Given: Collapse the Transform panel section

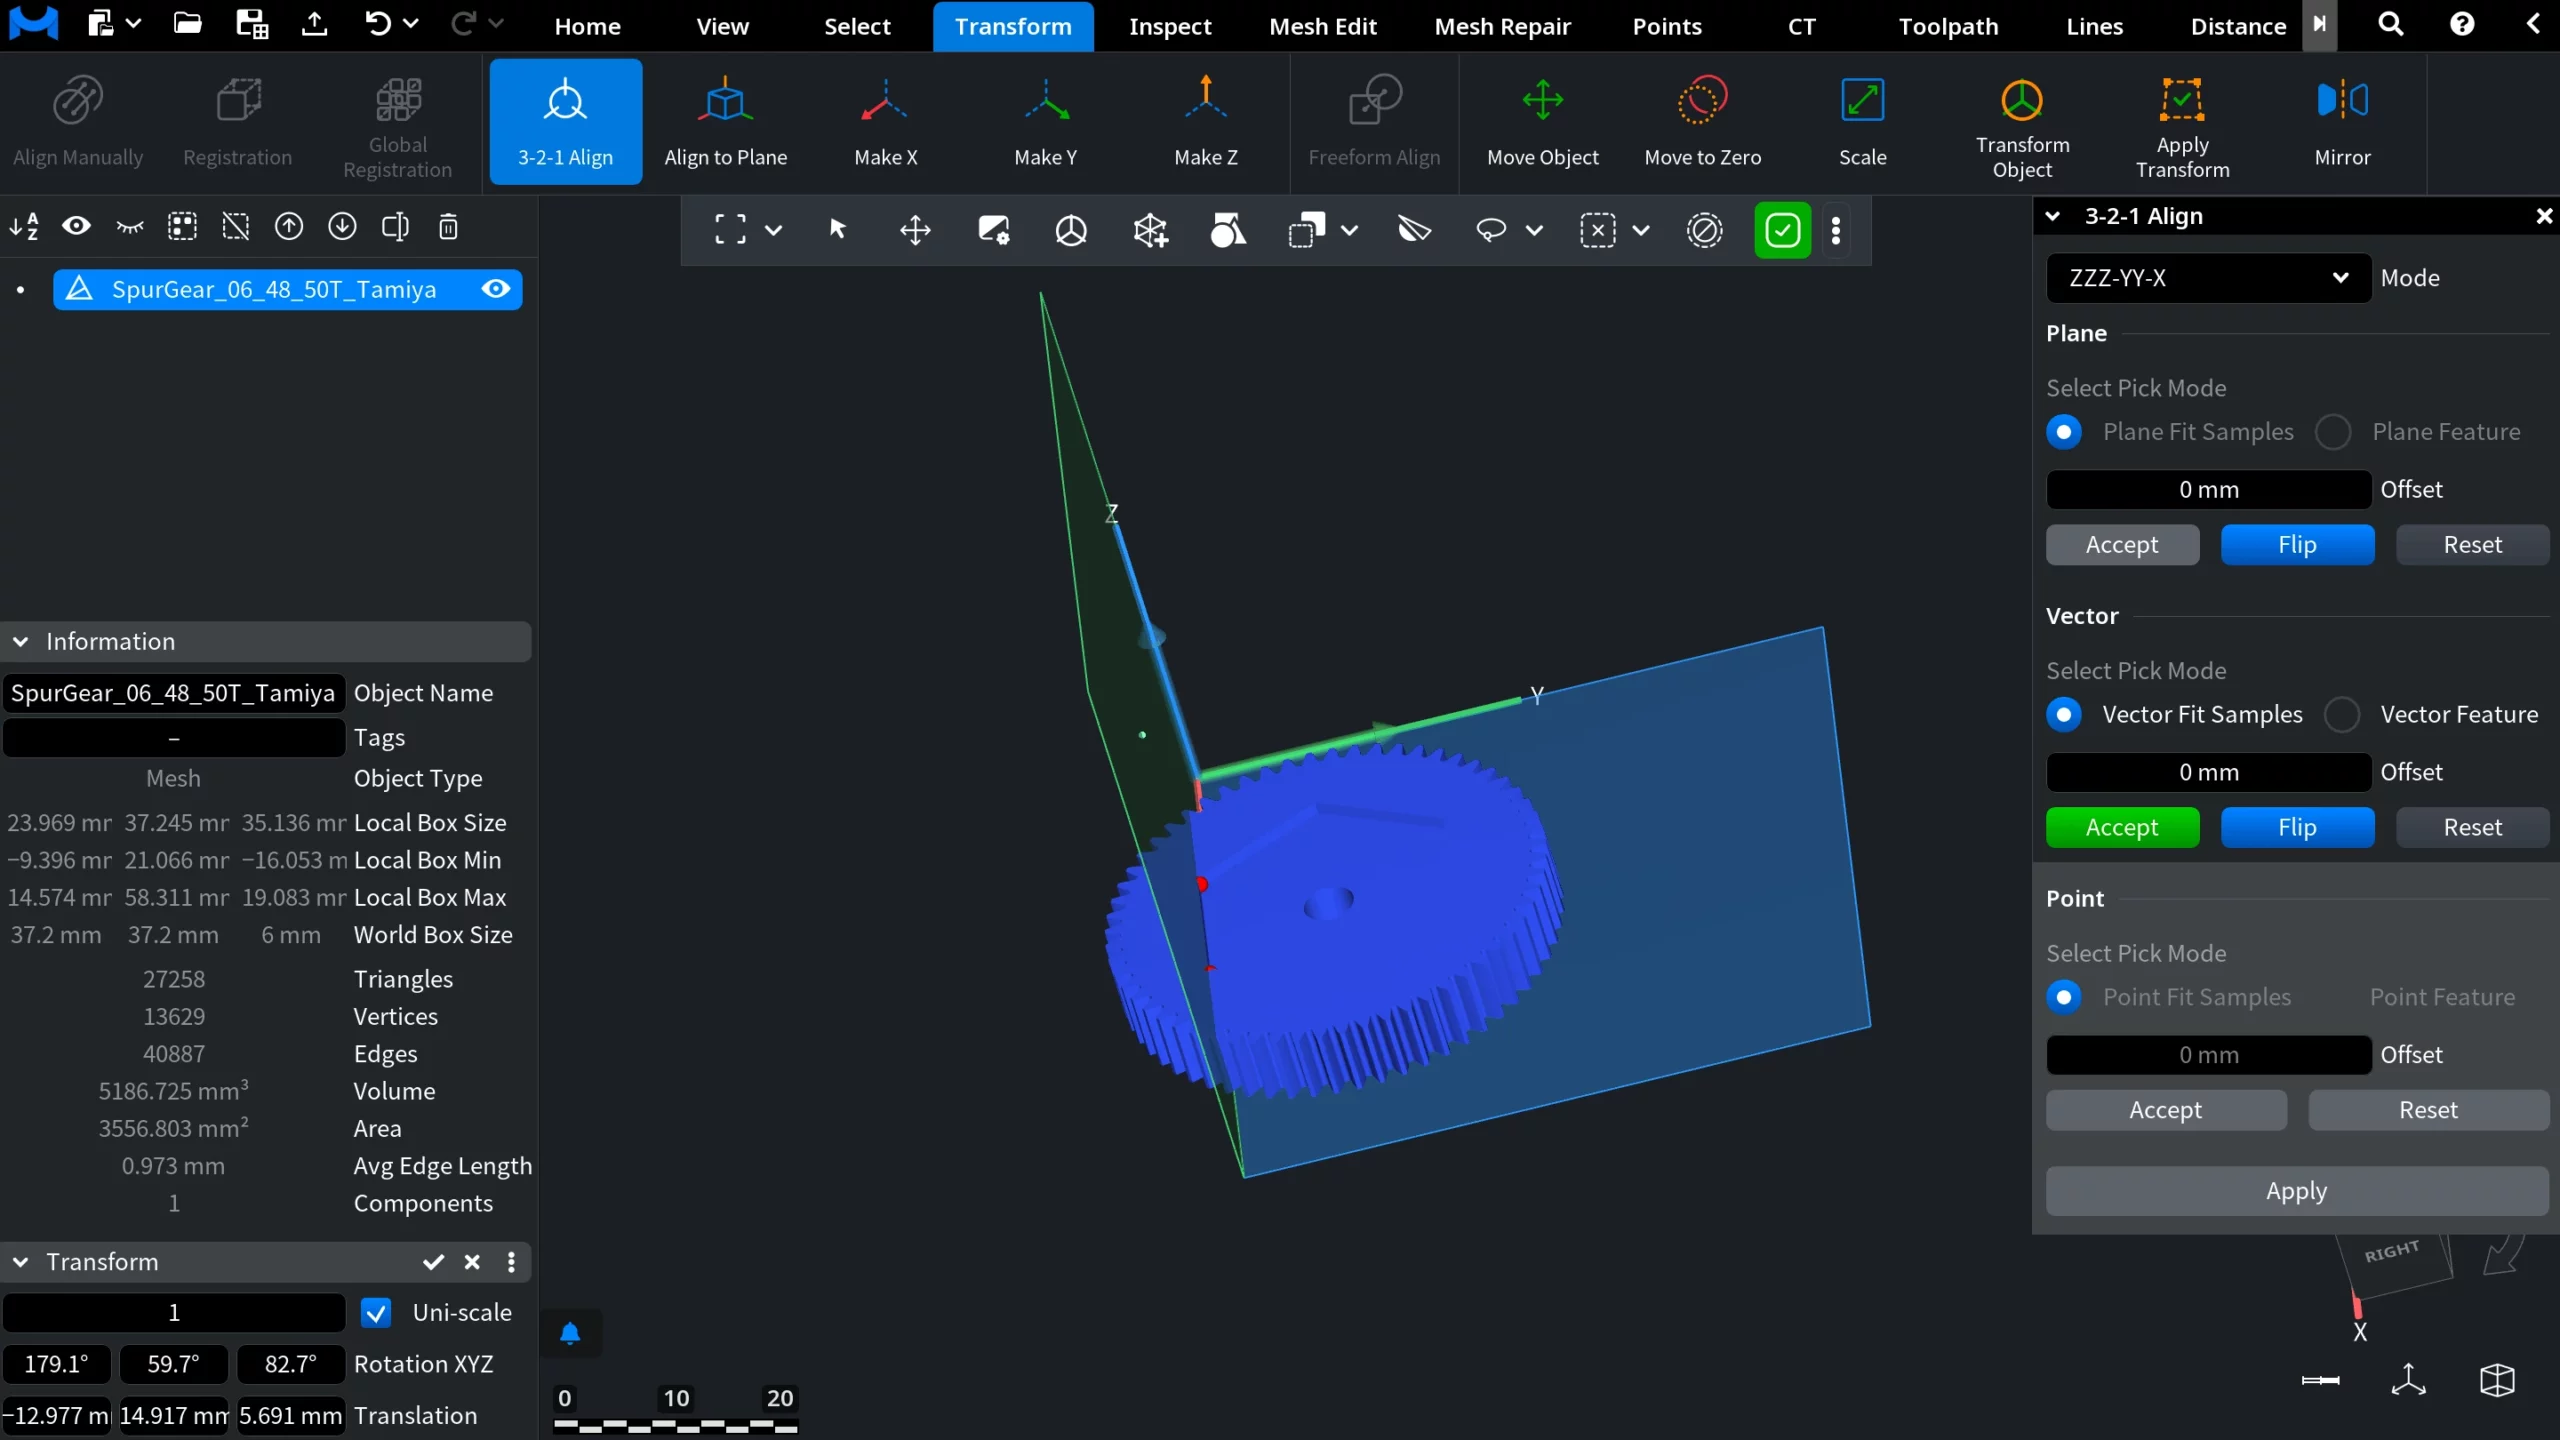Looking at the screenshot, I should [21, 1262].
